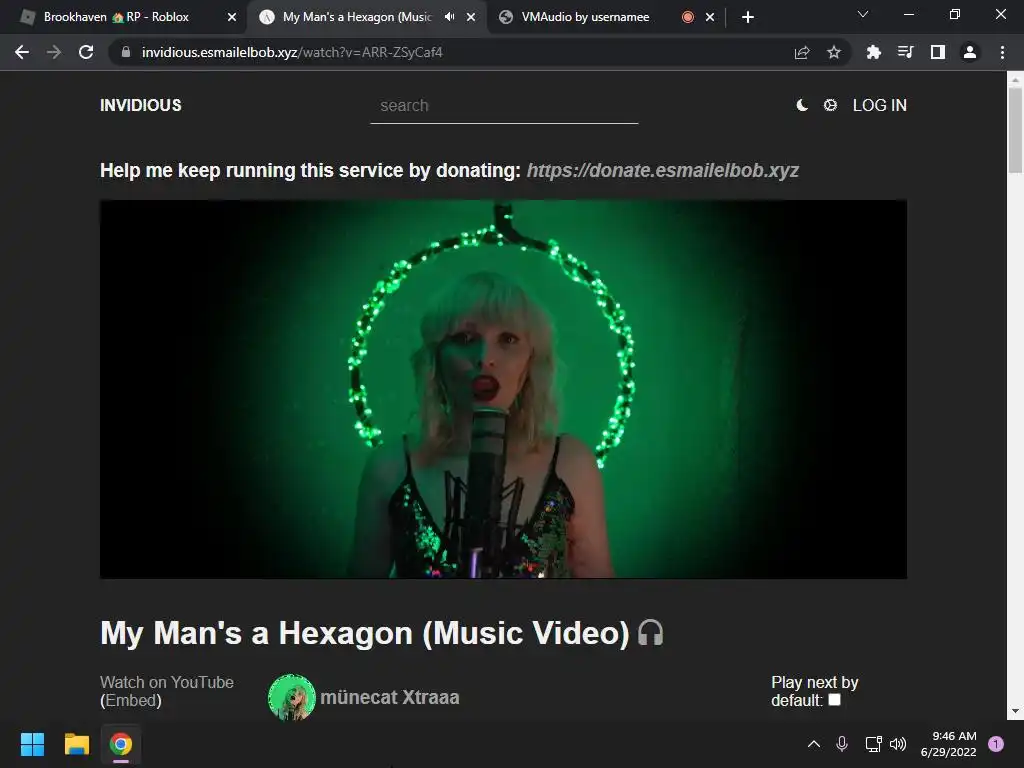Open the Watch on YouTube link
1024x768 pixels.
click(167, 682)
